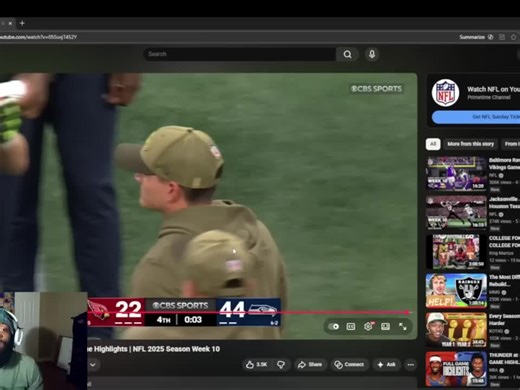The image size is (520, 390).
Task: Switch to theater mode view
Action: [385, 326]
